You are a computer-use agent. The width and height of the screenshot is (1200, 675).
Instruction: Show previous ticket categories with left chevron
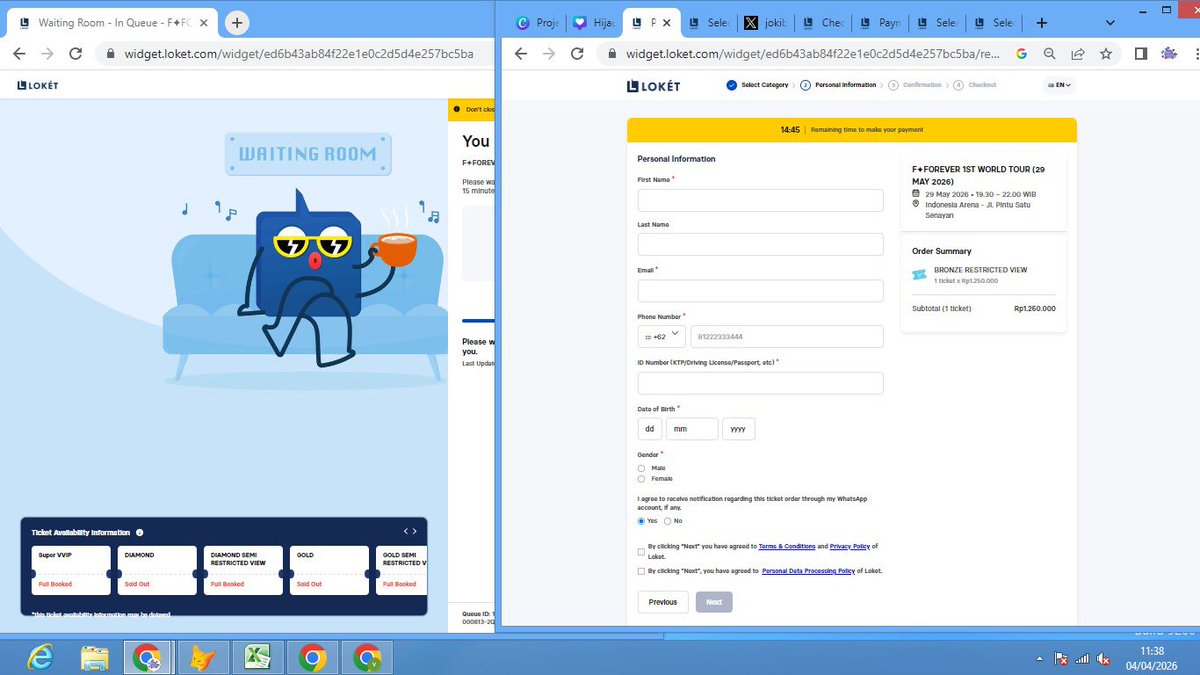(x=406, y=531)
